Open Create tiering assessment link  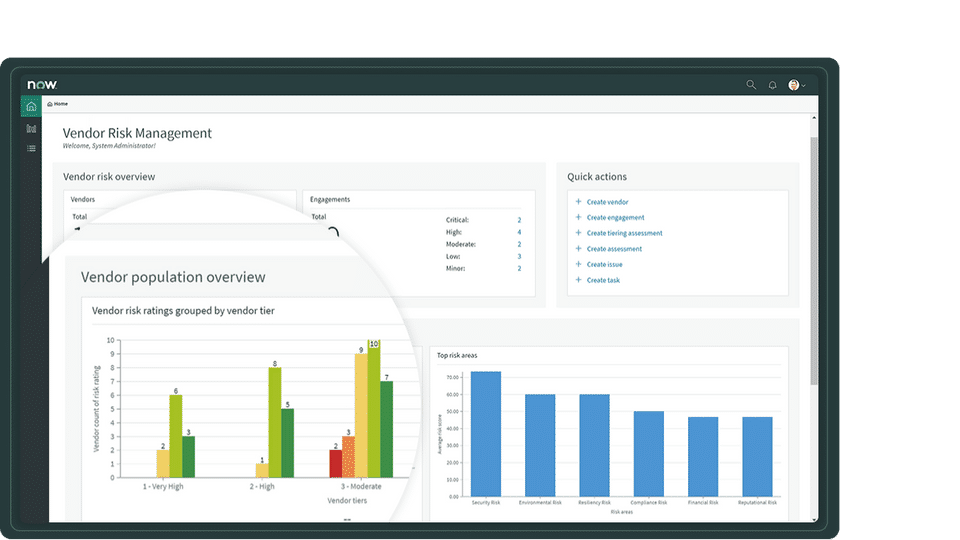pos(624,233)
